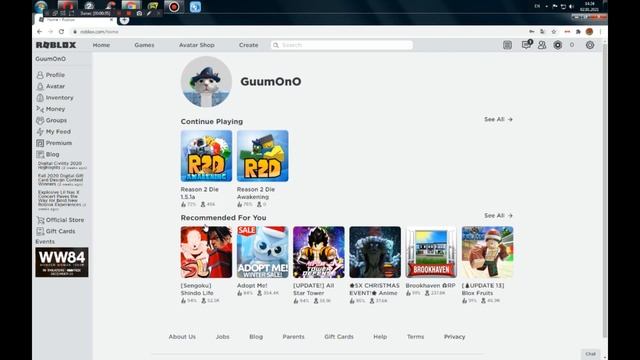This screenshot has height=360, width=640.
Task: Open Gift Cards in sidebar
Action: tap(56, 231)
